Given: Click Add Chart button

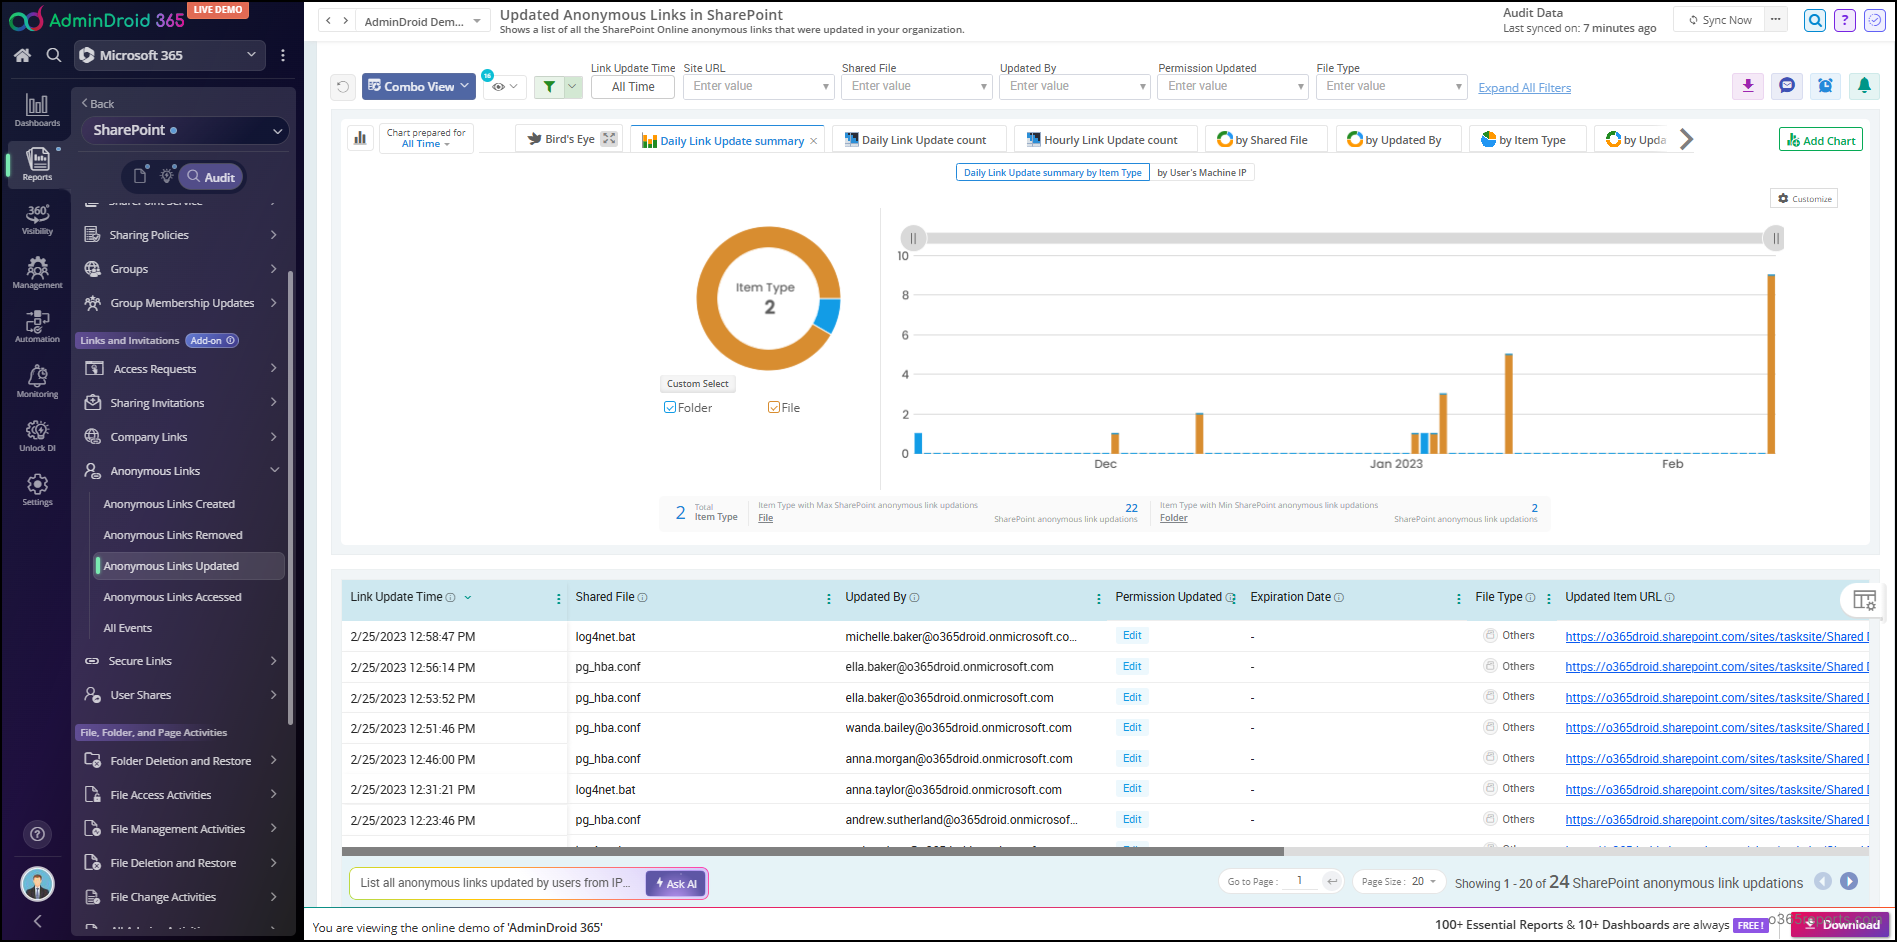Looking at the screenshot, I should click(1821, 140).
